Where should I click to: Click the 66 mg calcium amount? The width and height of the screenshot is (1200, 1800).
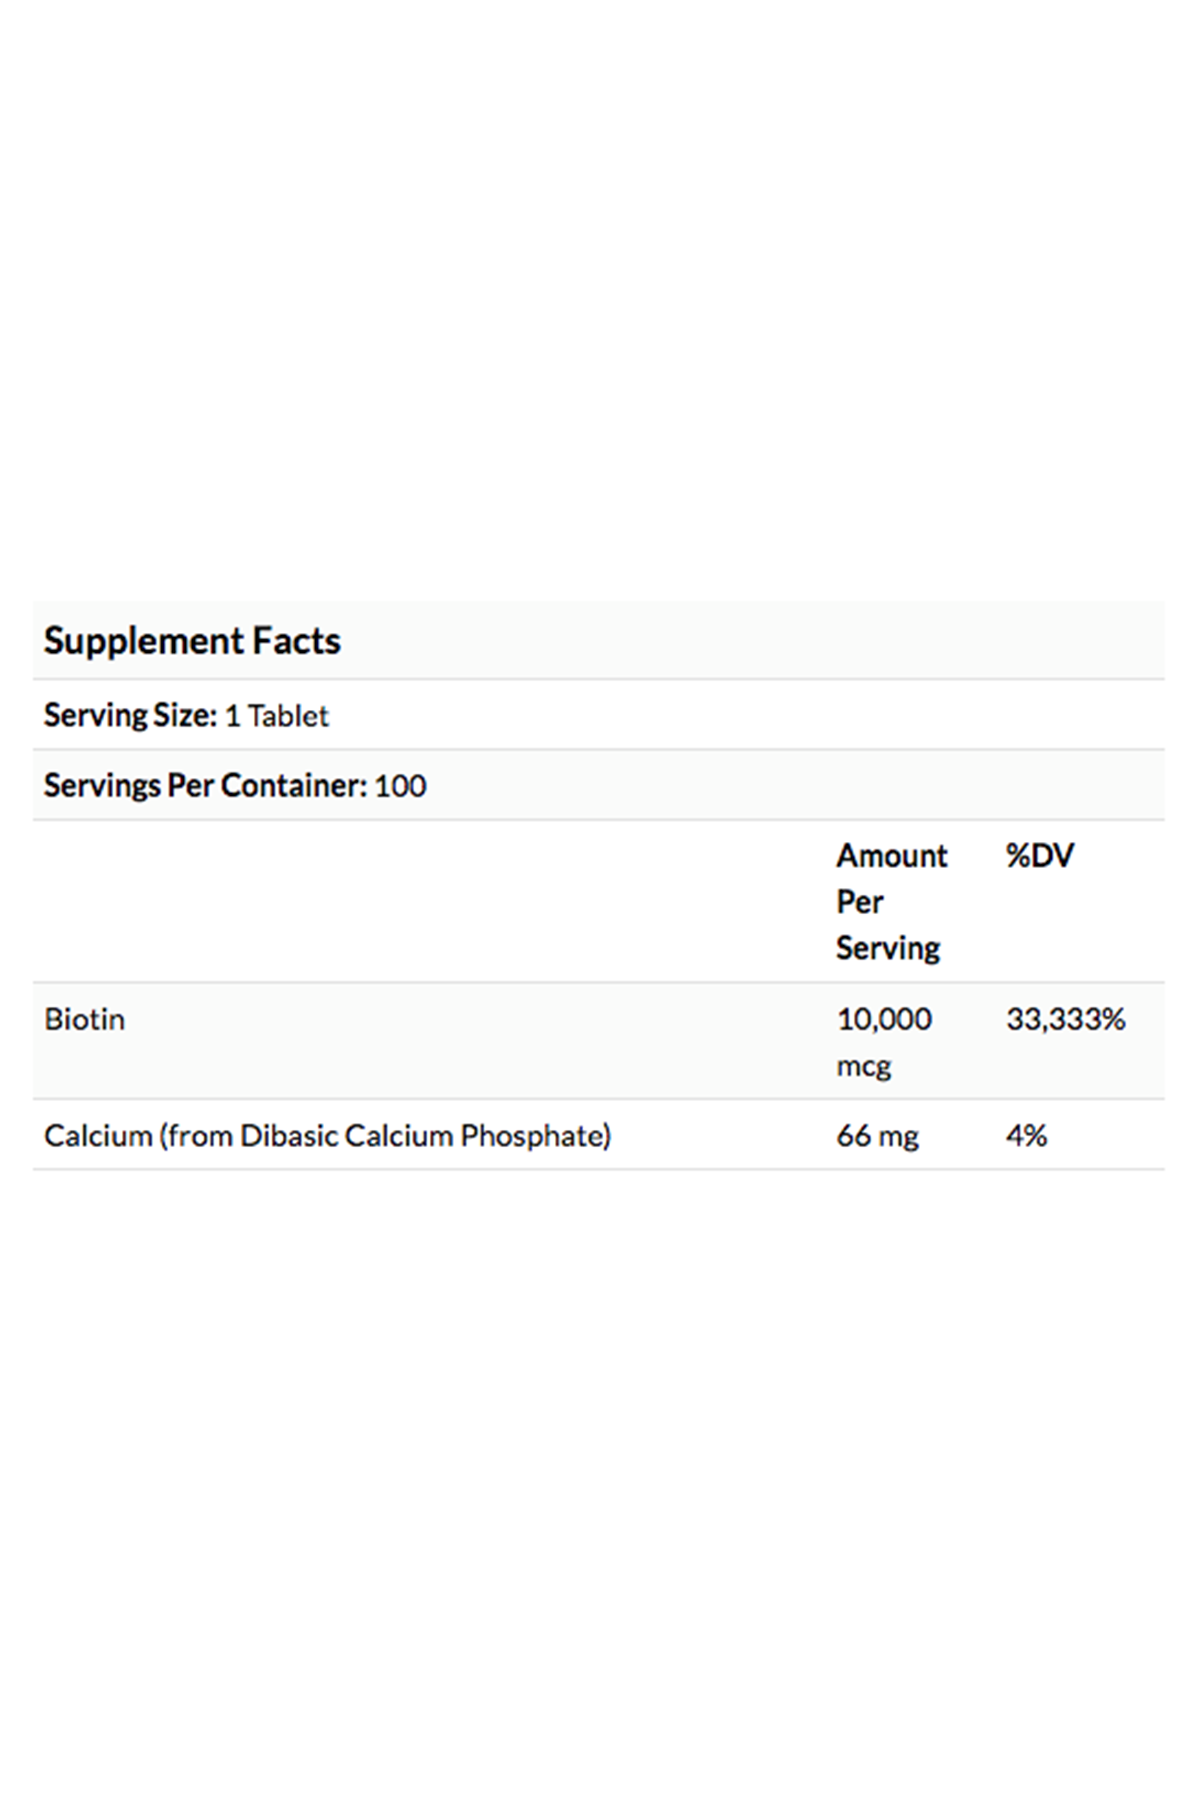click(x=877, y=1137)
